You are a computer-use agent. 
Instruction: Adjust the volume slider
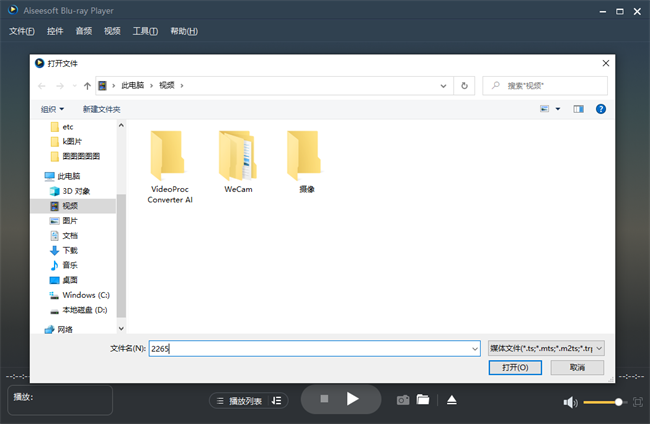tap(603, 402)
